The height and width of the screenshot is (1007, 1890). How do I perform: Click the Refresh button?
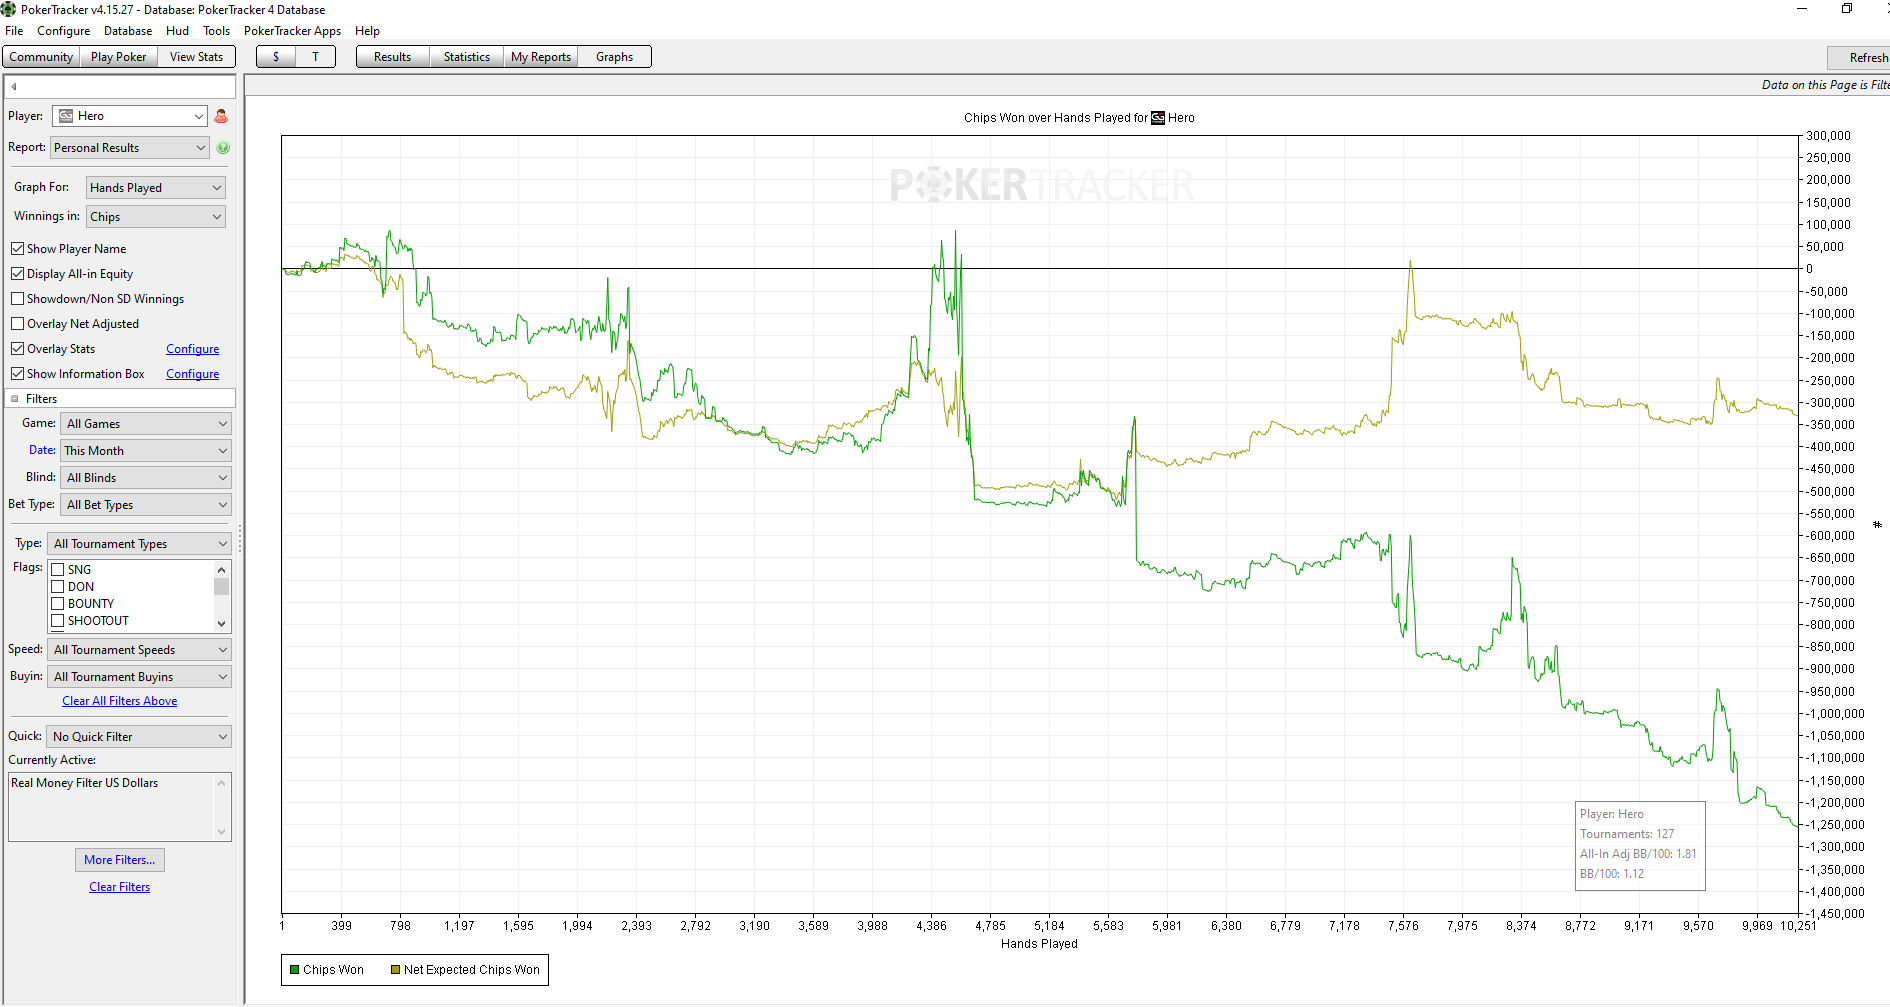click(x=1860, y=58)
